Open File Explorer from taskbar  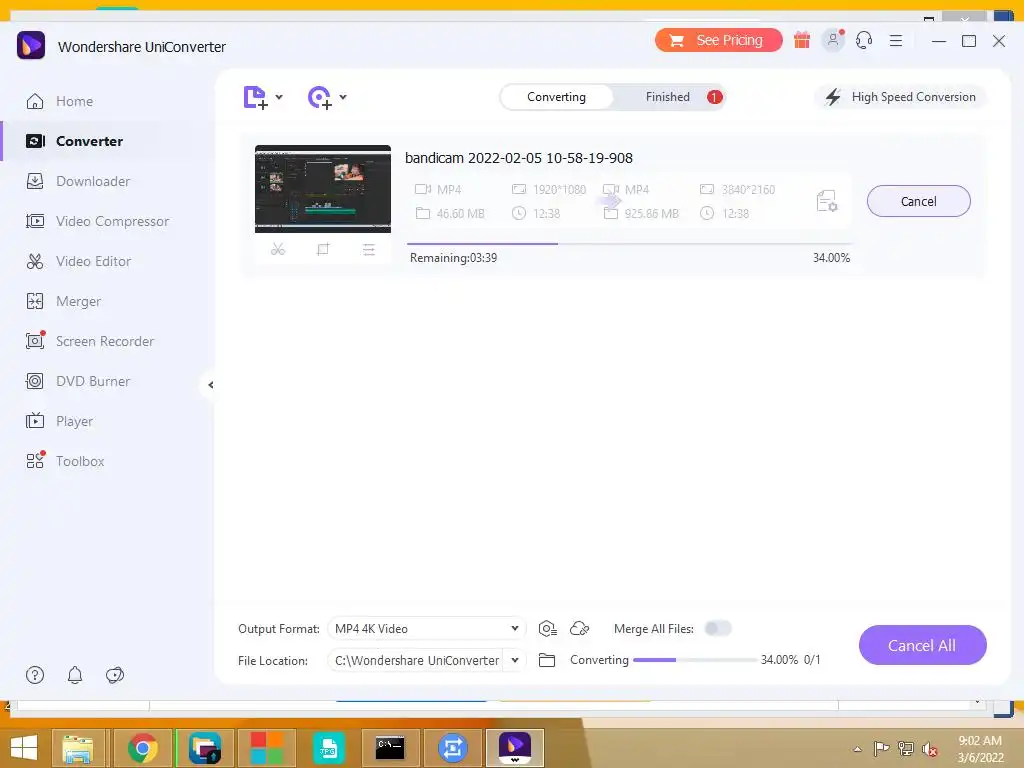point(78,748)
